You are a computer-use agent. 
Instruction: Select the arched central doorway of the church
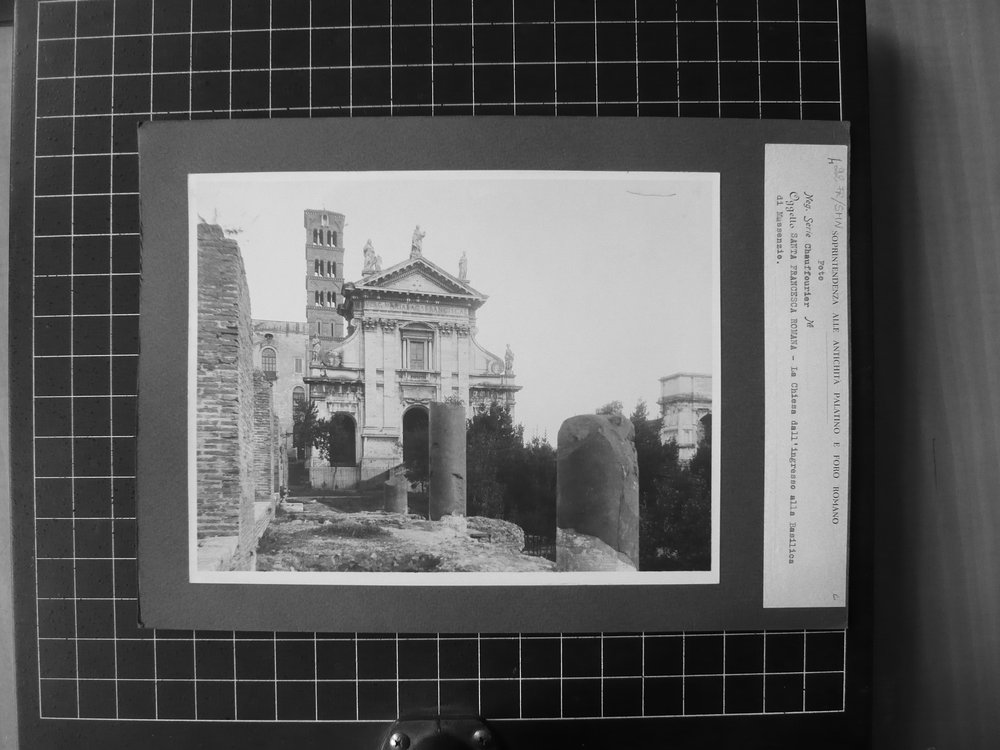pos(416,438)
